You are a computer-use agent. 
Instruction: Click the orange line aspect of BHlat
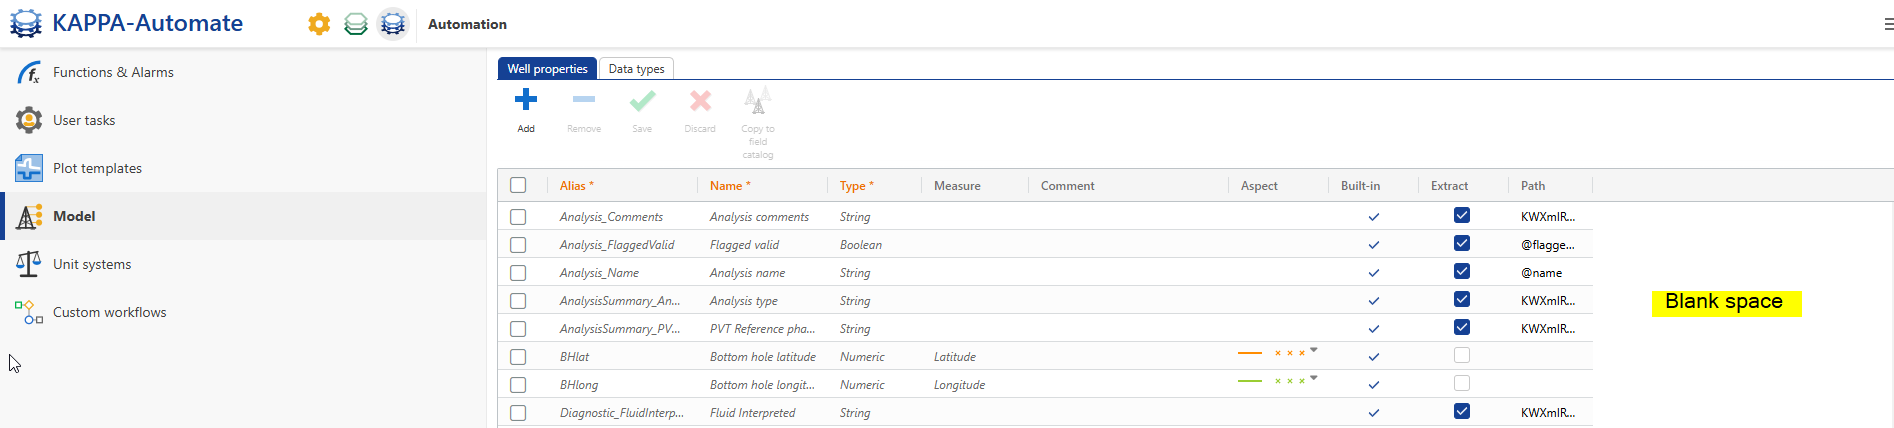tap(1250, 353)
